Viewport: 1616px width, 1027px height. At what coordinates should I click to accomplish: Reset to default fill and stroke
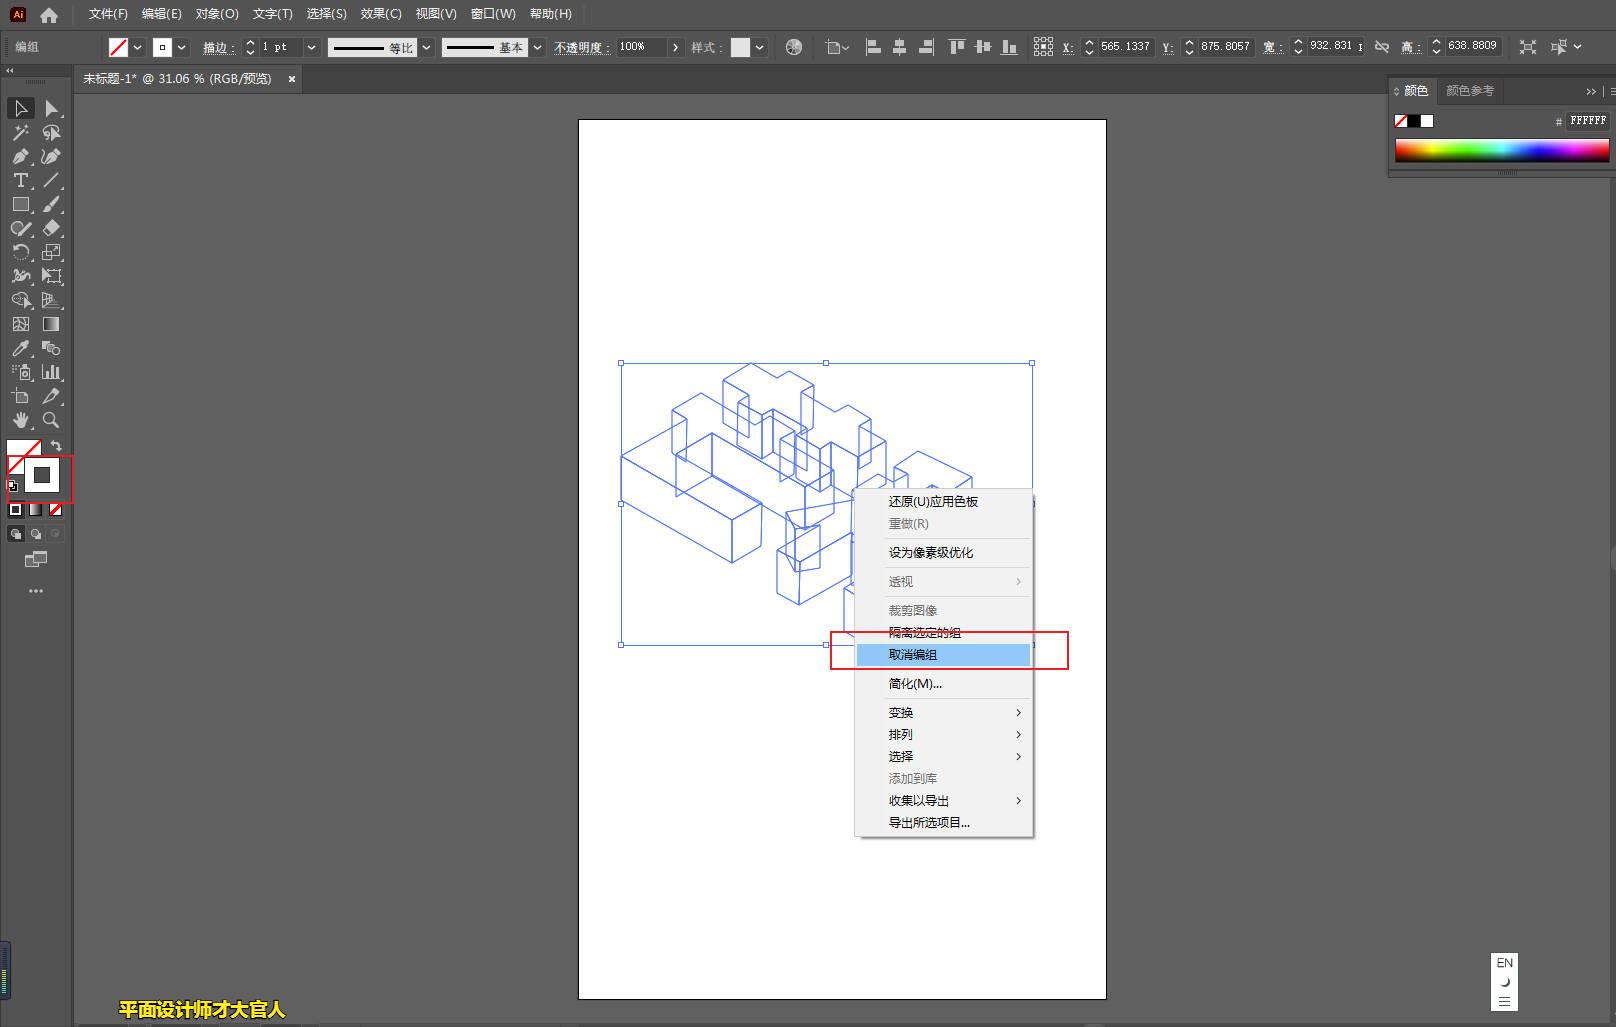pos(13,487)
